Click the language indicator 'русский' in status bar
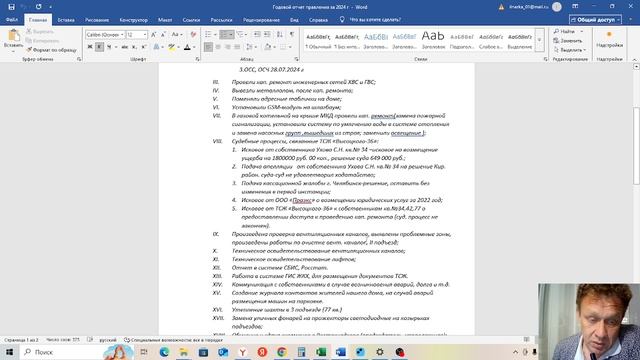This screenshot has width=640, height=360. 108,340
